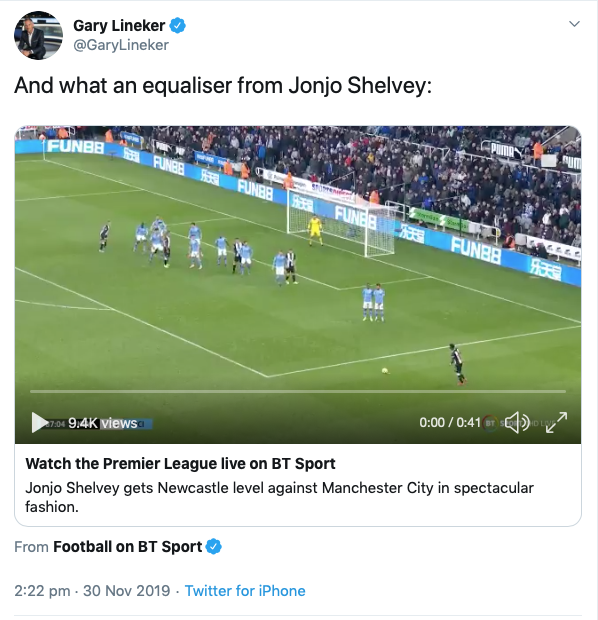Open the Football on BT Sport account
598x620 pixels.
pyautogui.click(x=127, y=547)
